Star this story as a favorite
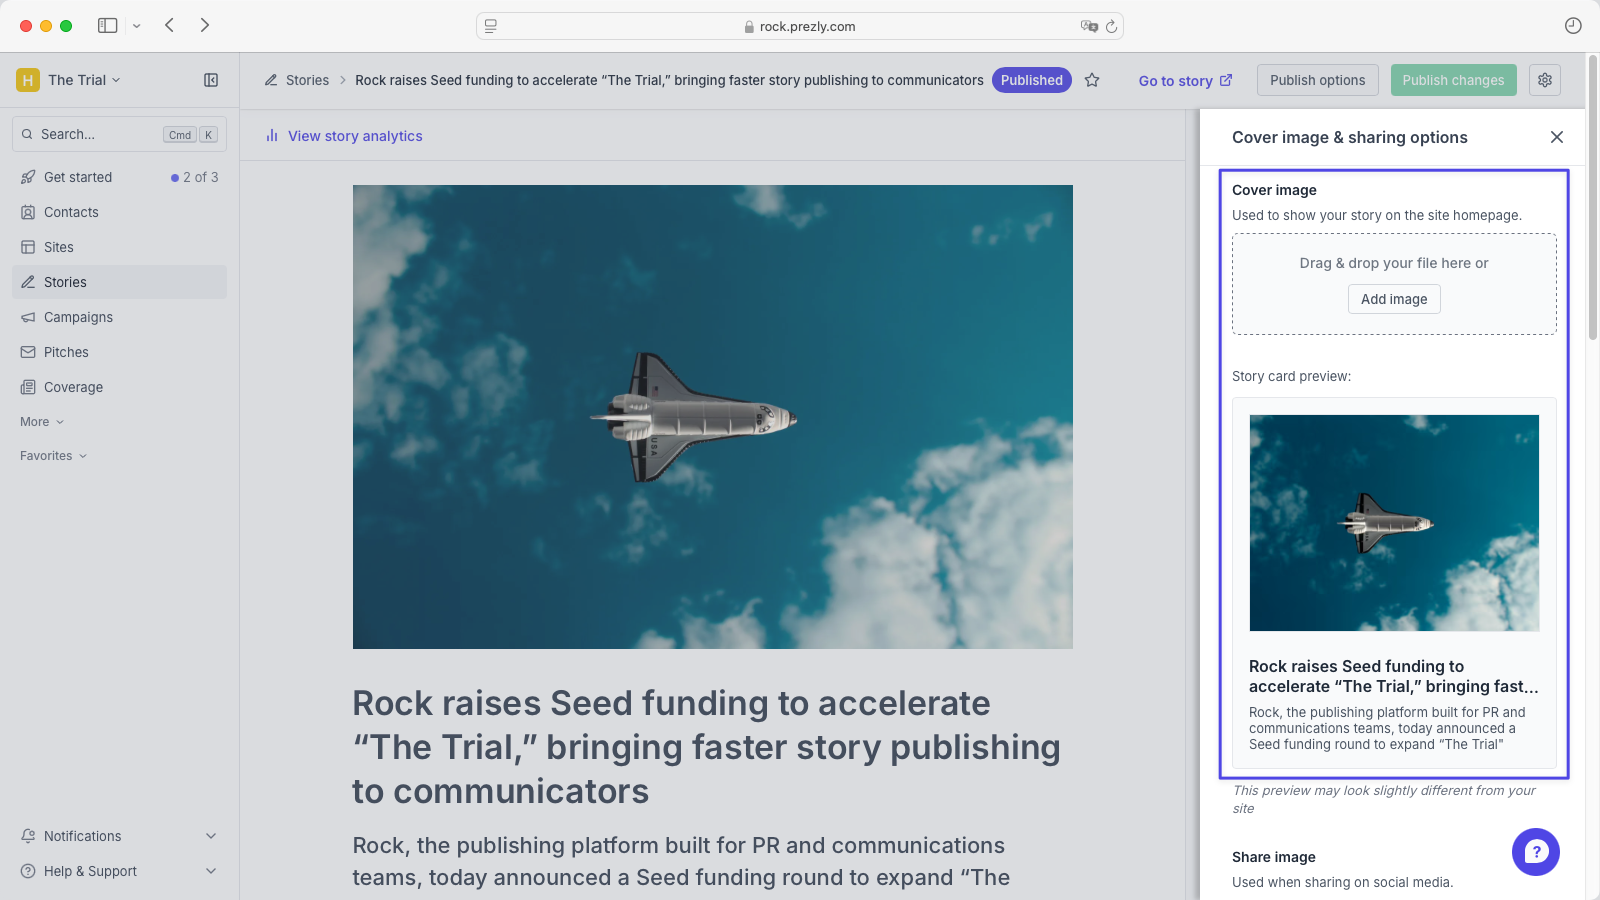 pyautogui.click(x=1092, y=80)
